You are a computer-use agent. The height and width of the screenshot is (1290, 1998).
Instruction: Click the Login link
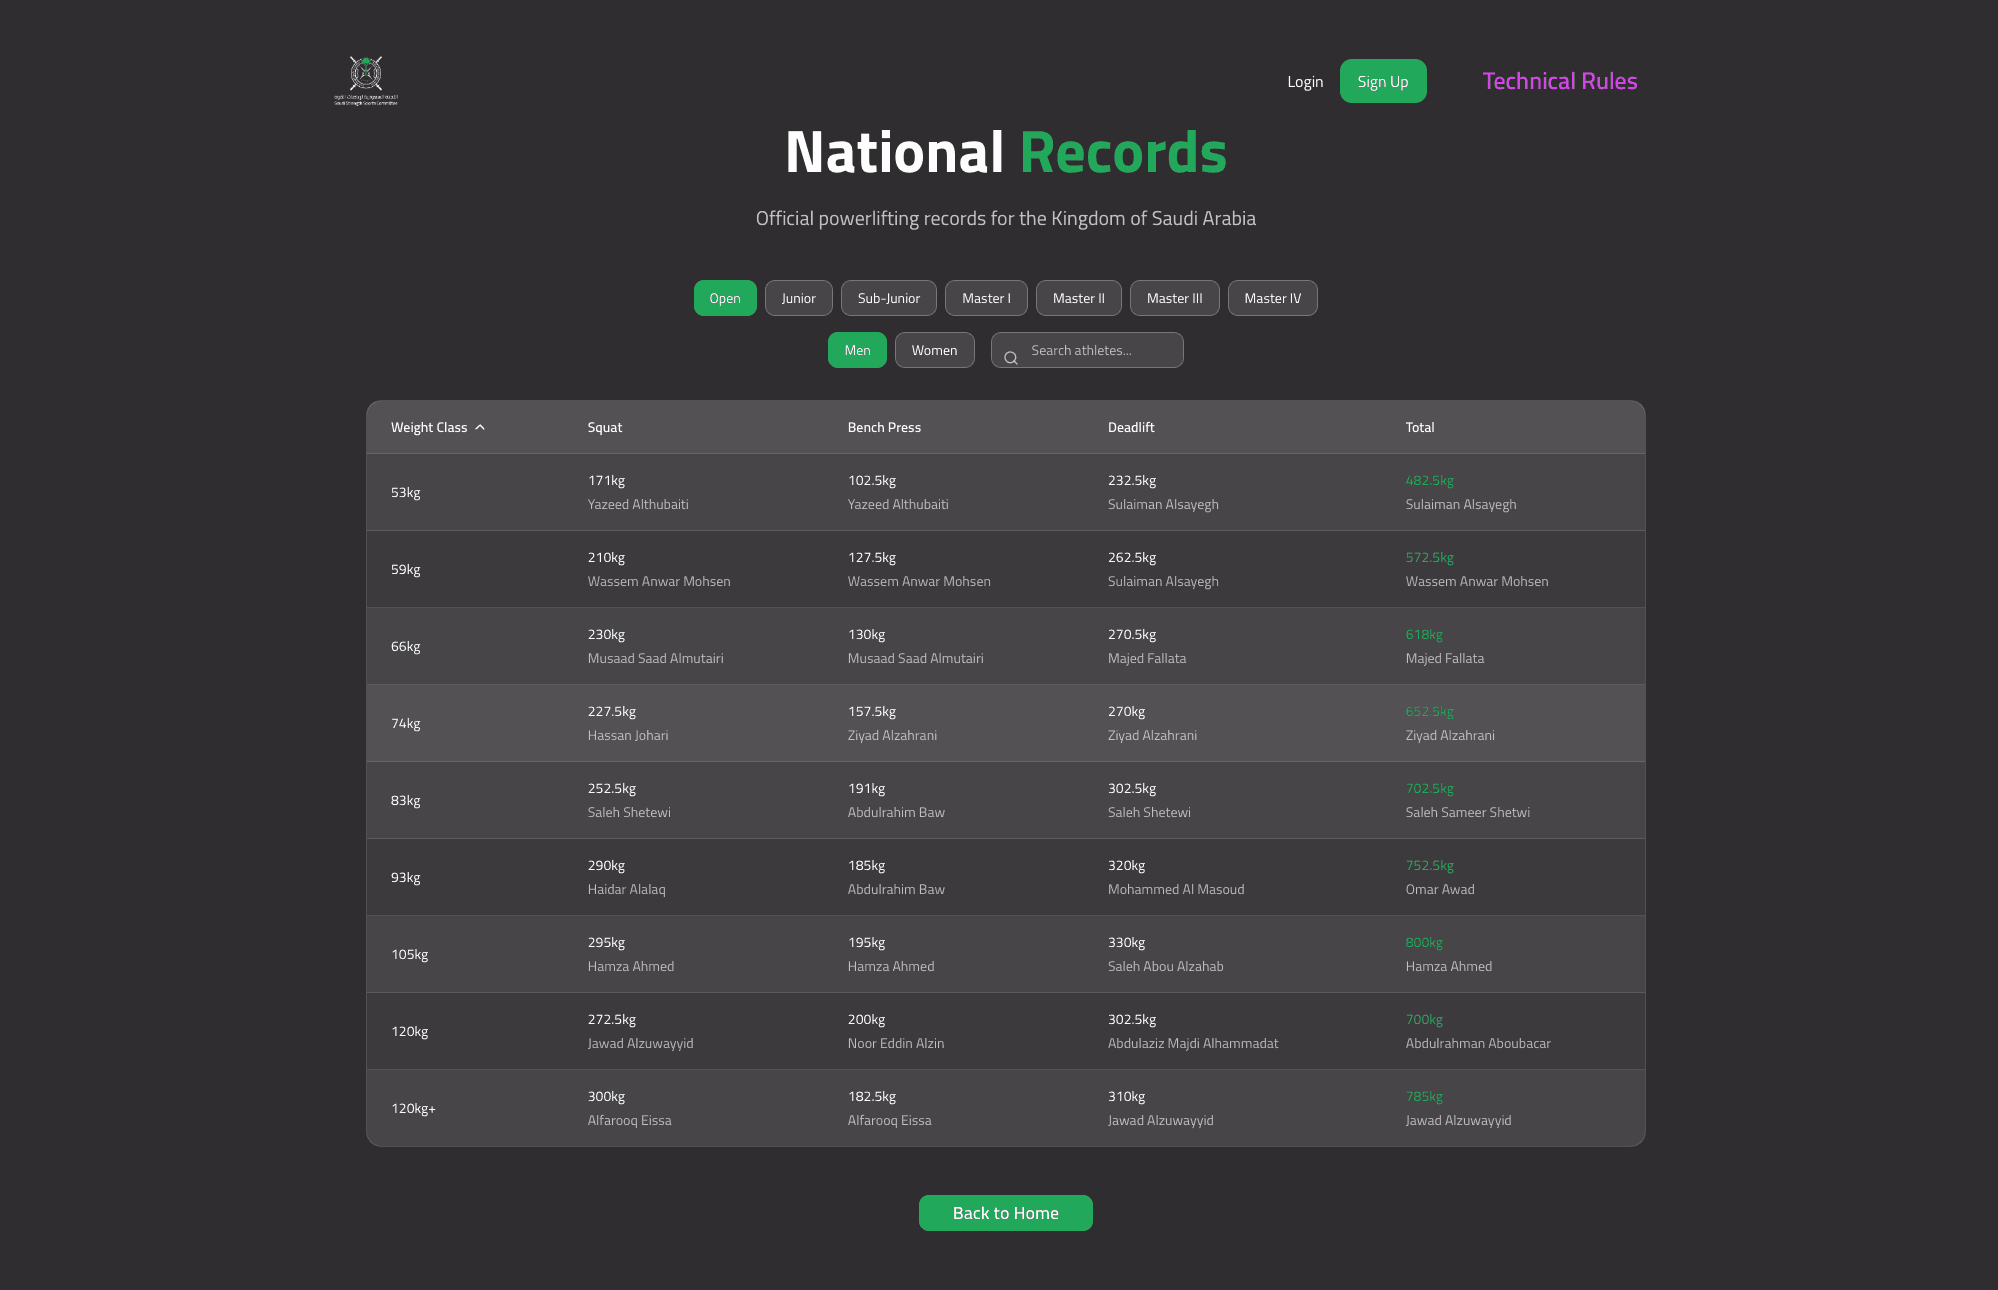tap(1305, 81)
